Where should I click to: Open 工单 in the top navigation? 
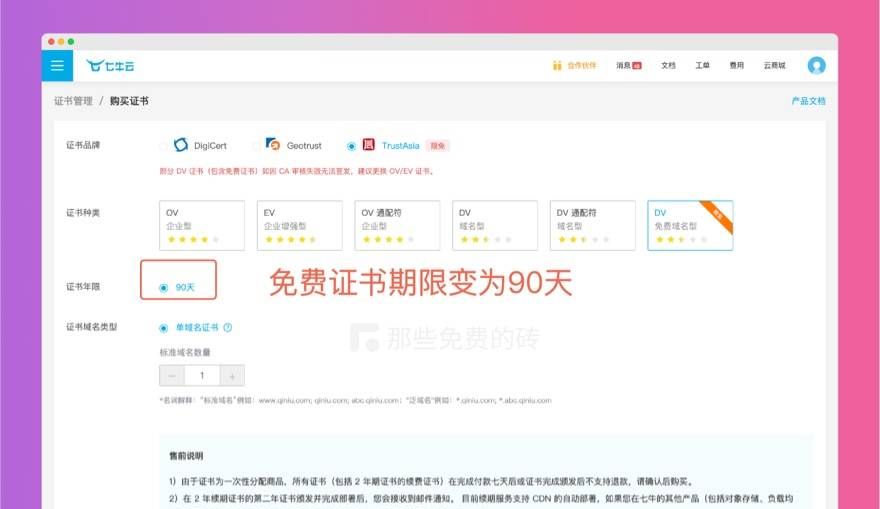point(702,66)
